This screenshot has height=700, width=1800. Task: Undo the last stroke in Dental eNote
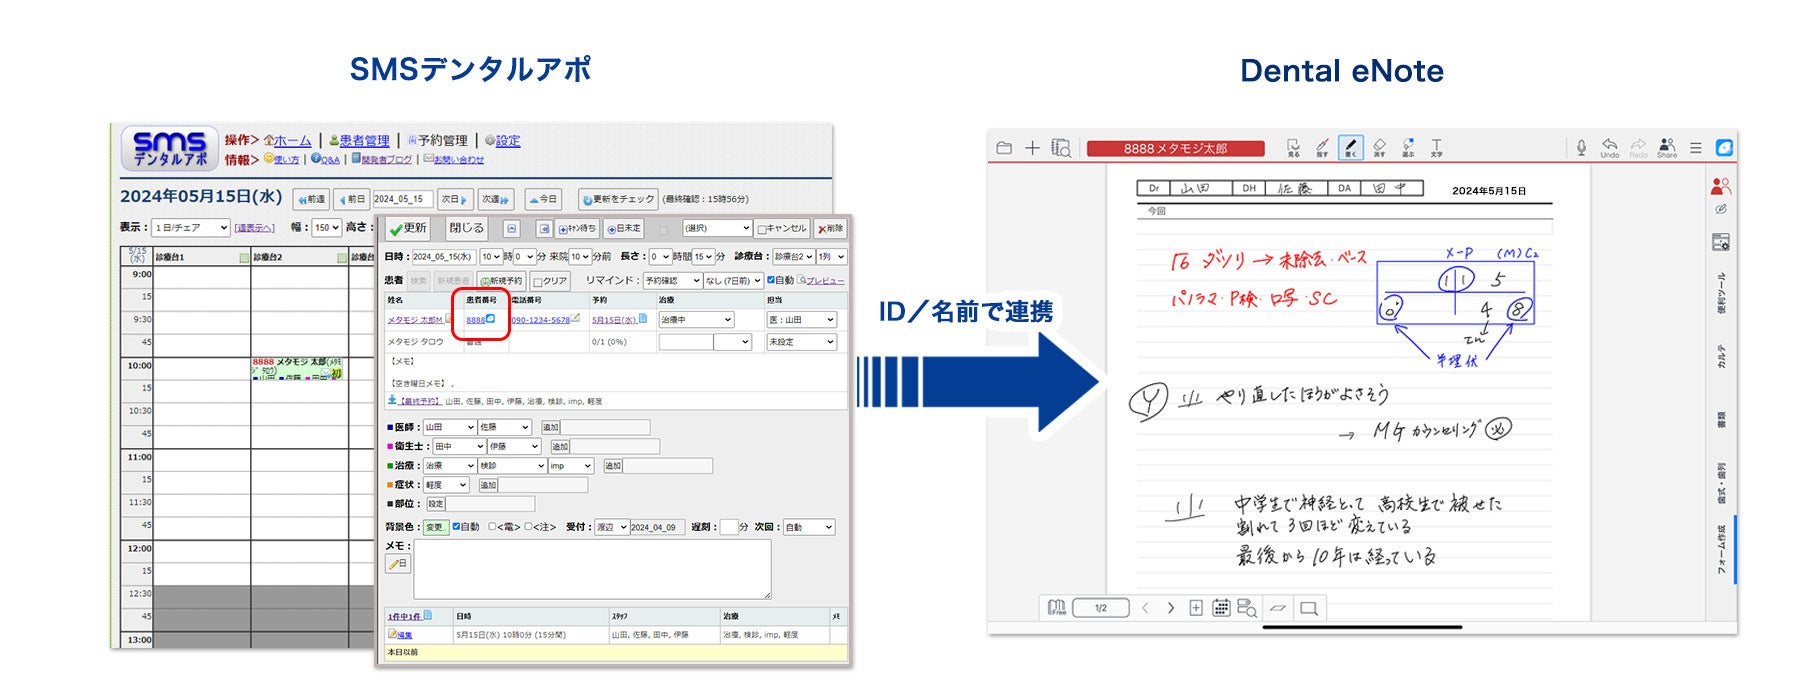(x=1609, y=148)
